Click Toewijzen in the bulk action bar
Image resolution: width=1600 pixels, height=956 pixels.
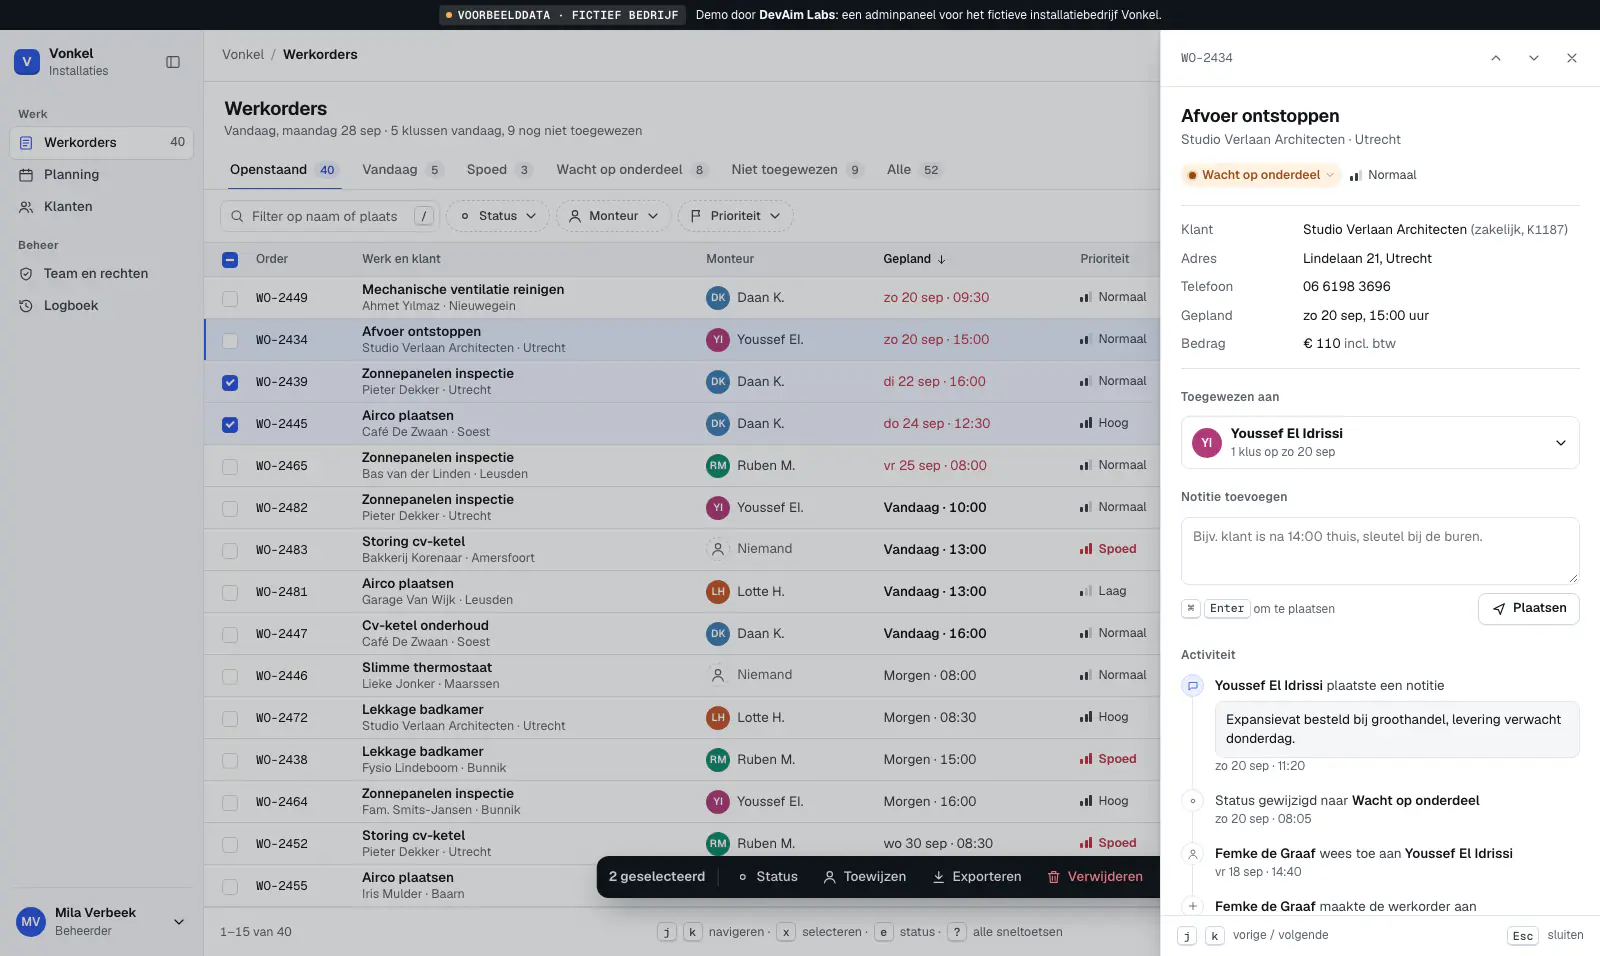tap(865, 877)
